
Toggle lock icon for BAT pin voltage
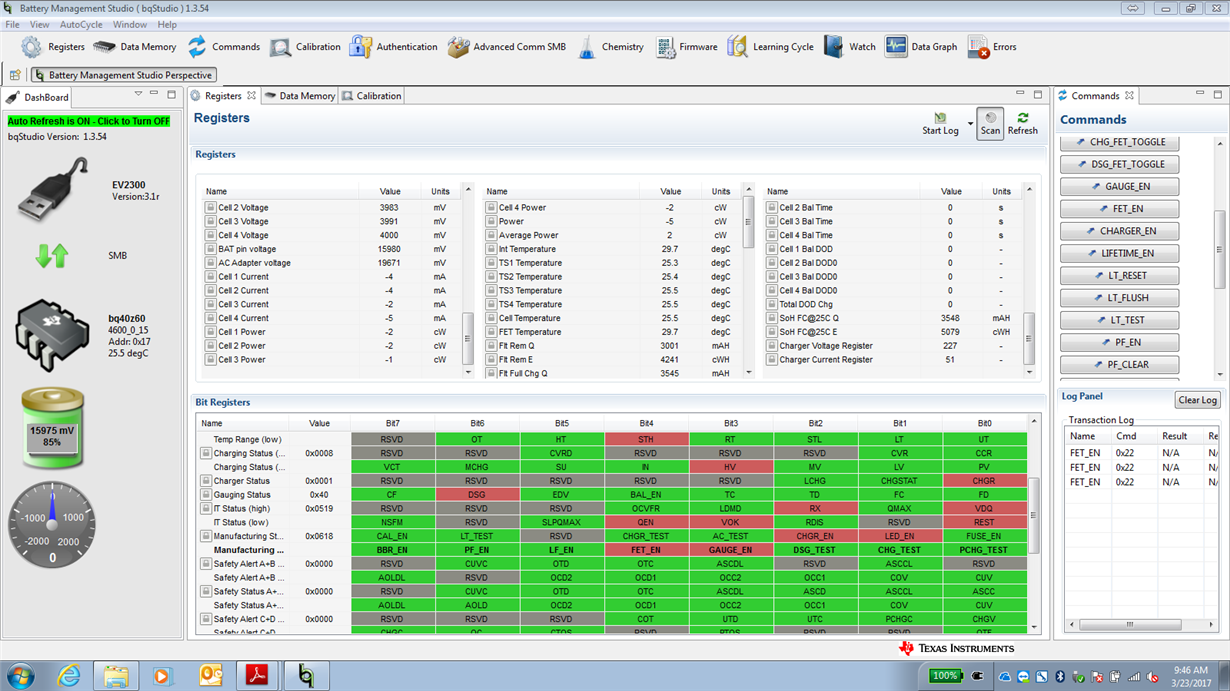coord(211,249)
